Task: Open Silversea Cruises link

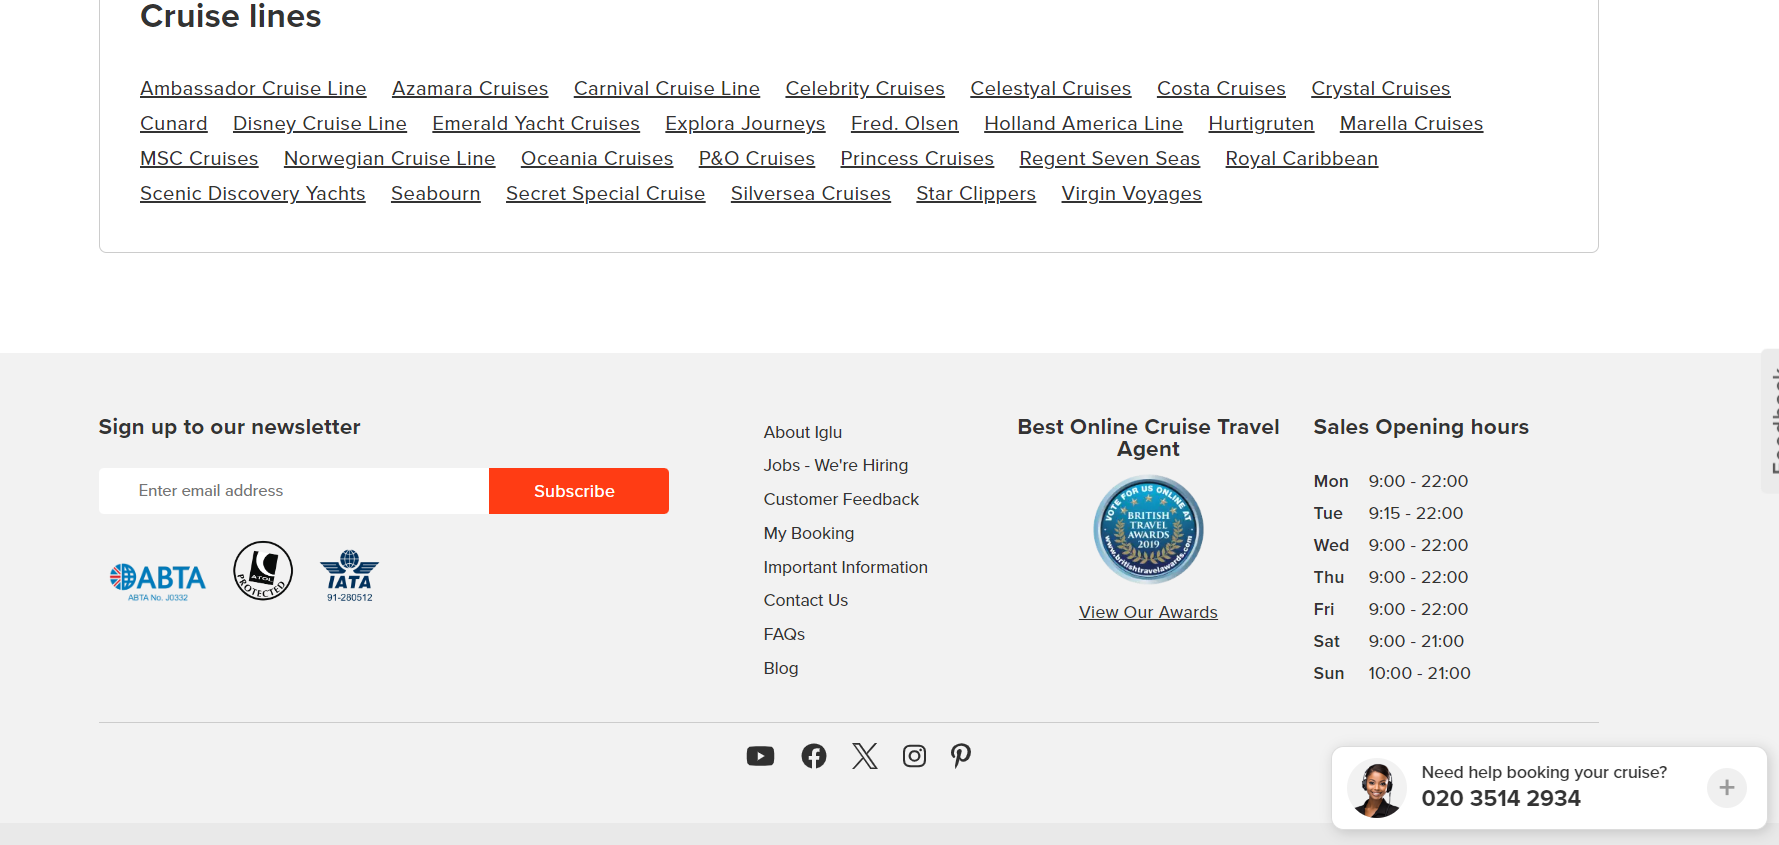Action: tap(810, 193)
